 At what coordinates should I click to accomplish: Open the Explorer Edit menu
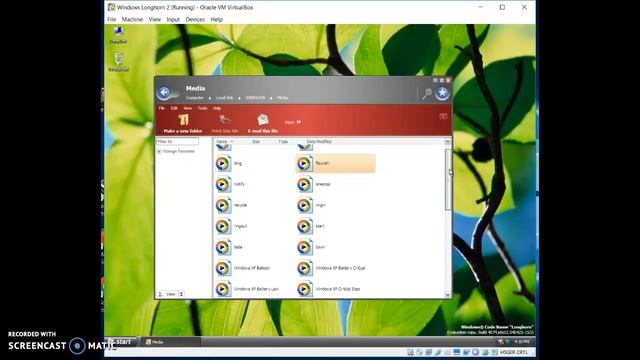174,108
